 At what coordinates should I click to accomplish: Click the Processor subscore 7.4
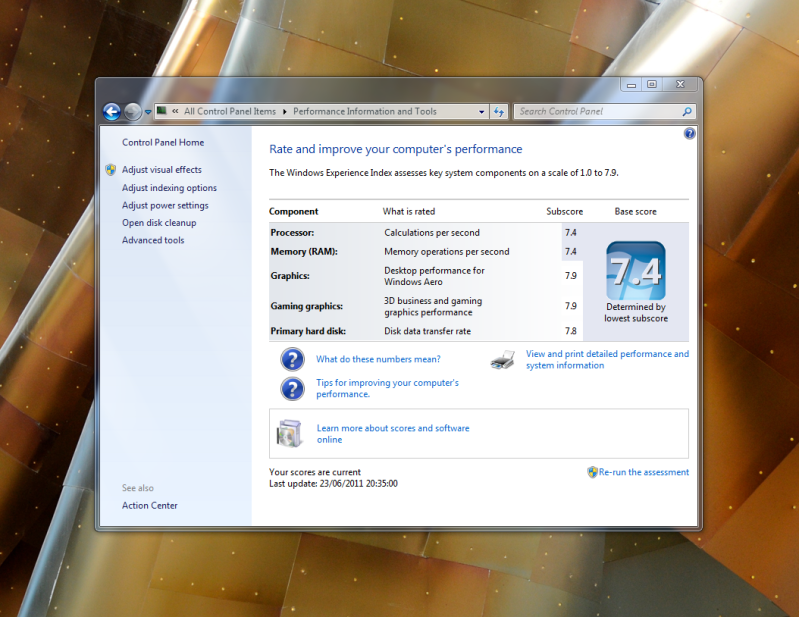point(571,233)
